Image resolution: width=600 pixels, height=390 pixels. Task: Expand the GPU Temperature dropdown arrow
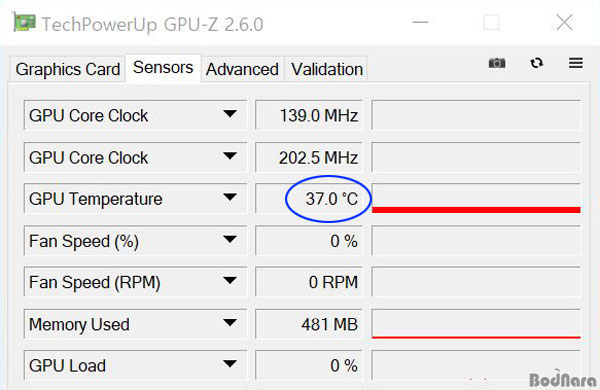coord(230,197)
